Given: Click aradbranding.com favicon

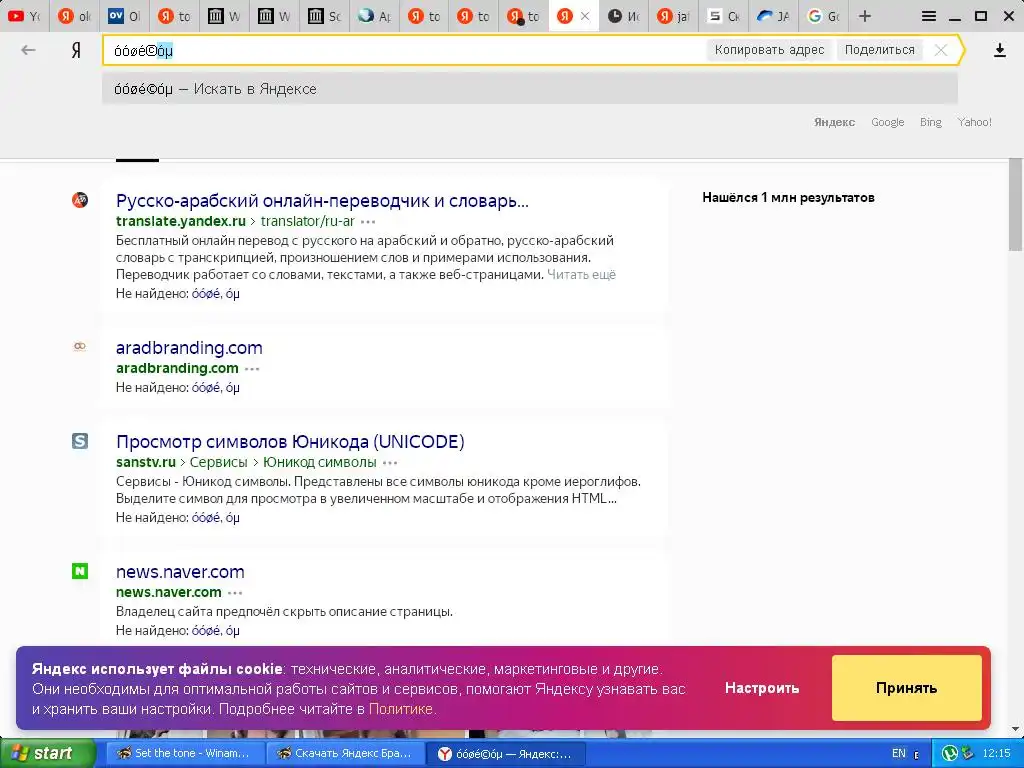Looking at the screenshot, I should coord(80,347).
